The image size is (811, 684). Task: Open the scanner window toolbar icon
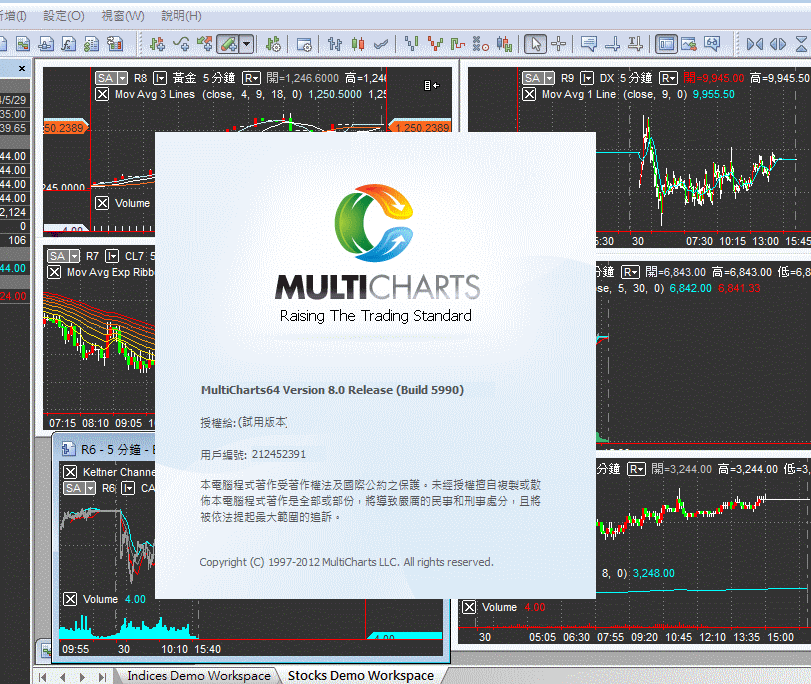point(23,44)
